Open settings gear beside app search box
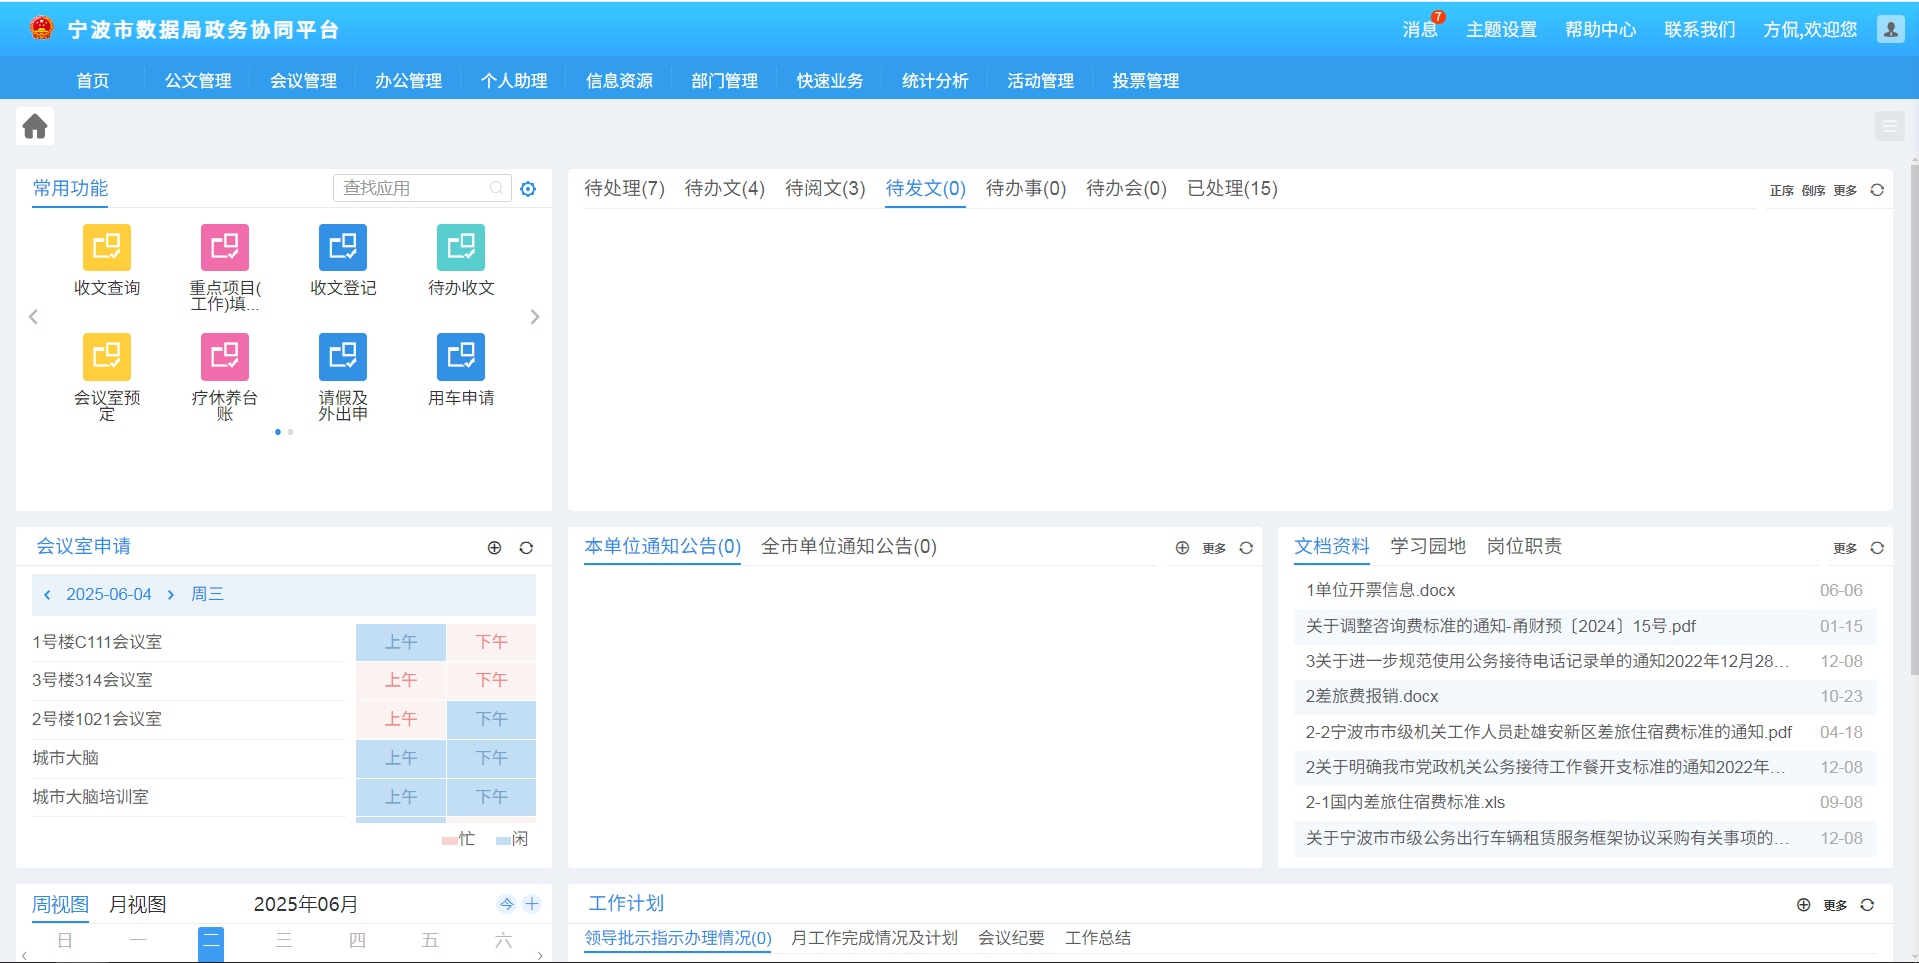The height and width of the screenshot is (963, 1919). tap(528, 189)
